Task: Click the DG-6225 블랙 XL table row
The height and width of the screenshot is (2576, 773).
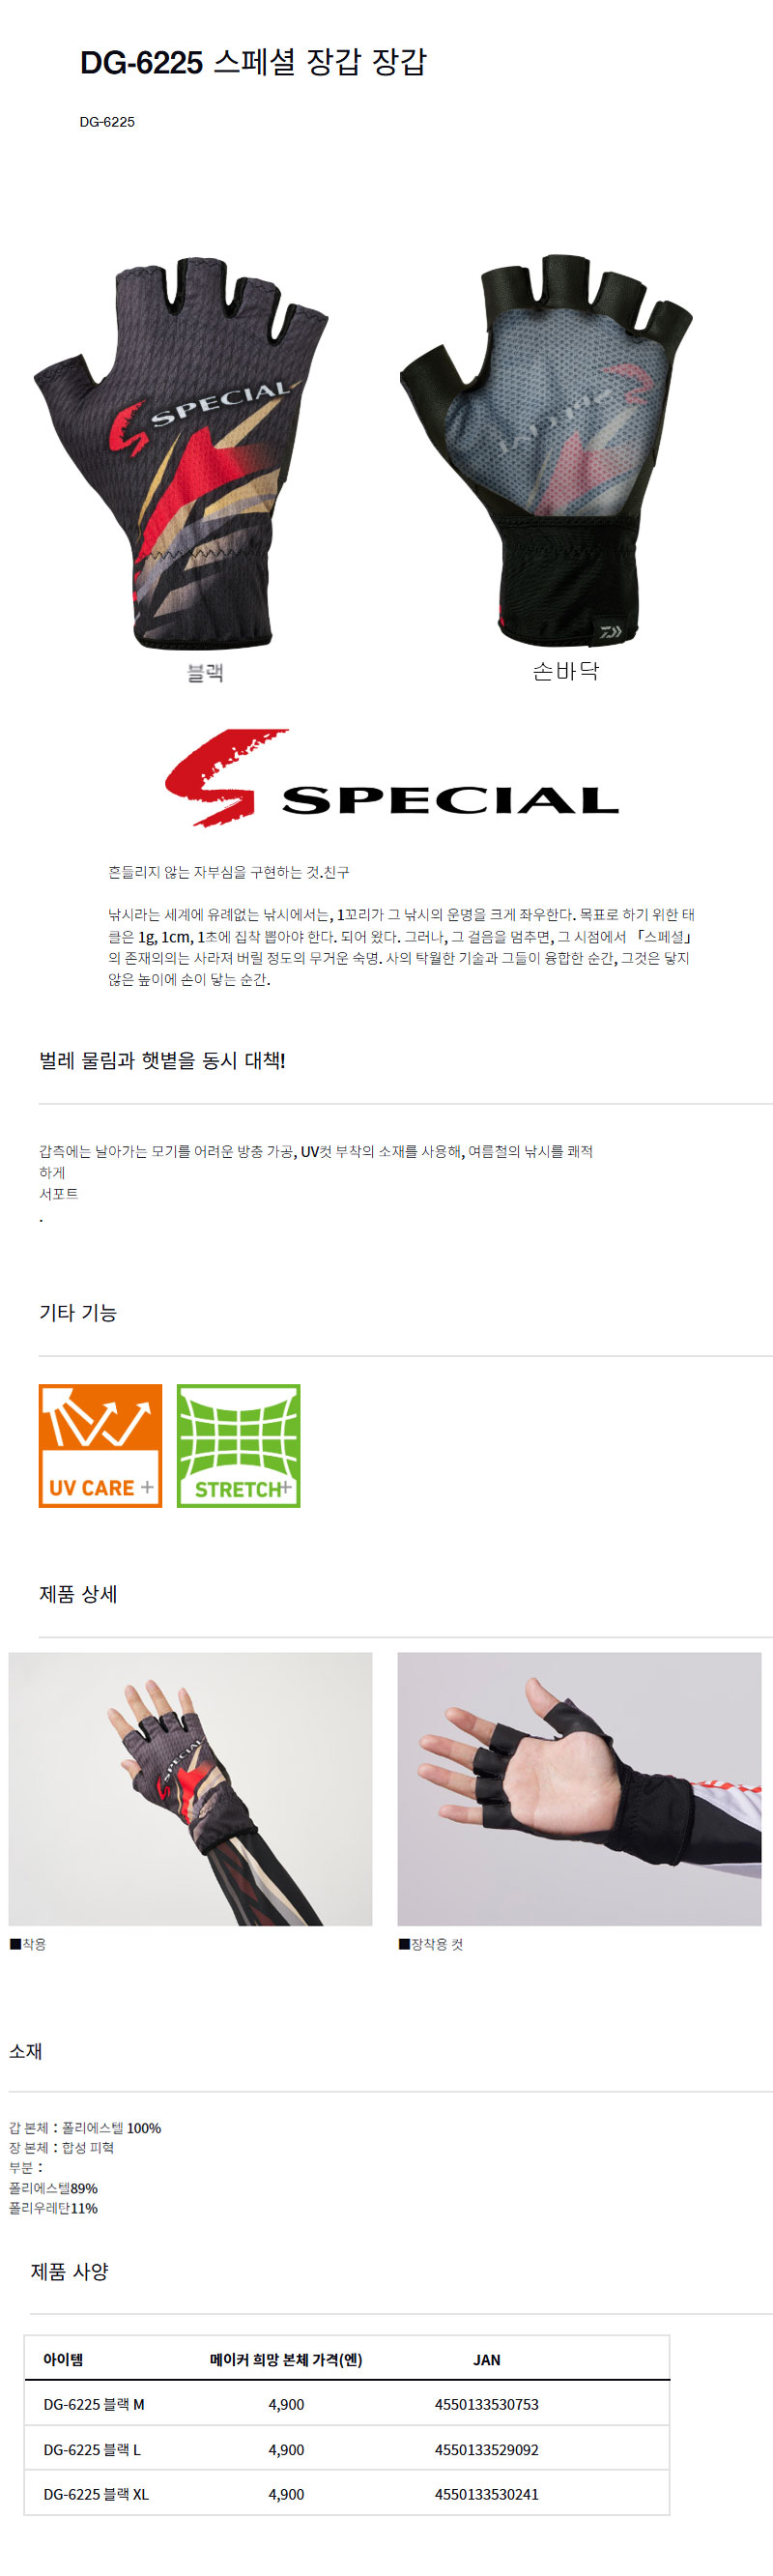Action: 347,2492
